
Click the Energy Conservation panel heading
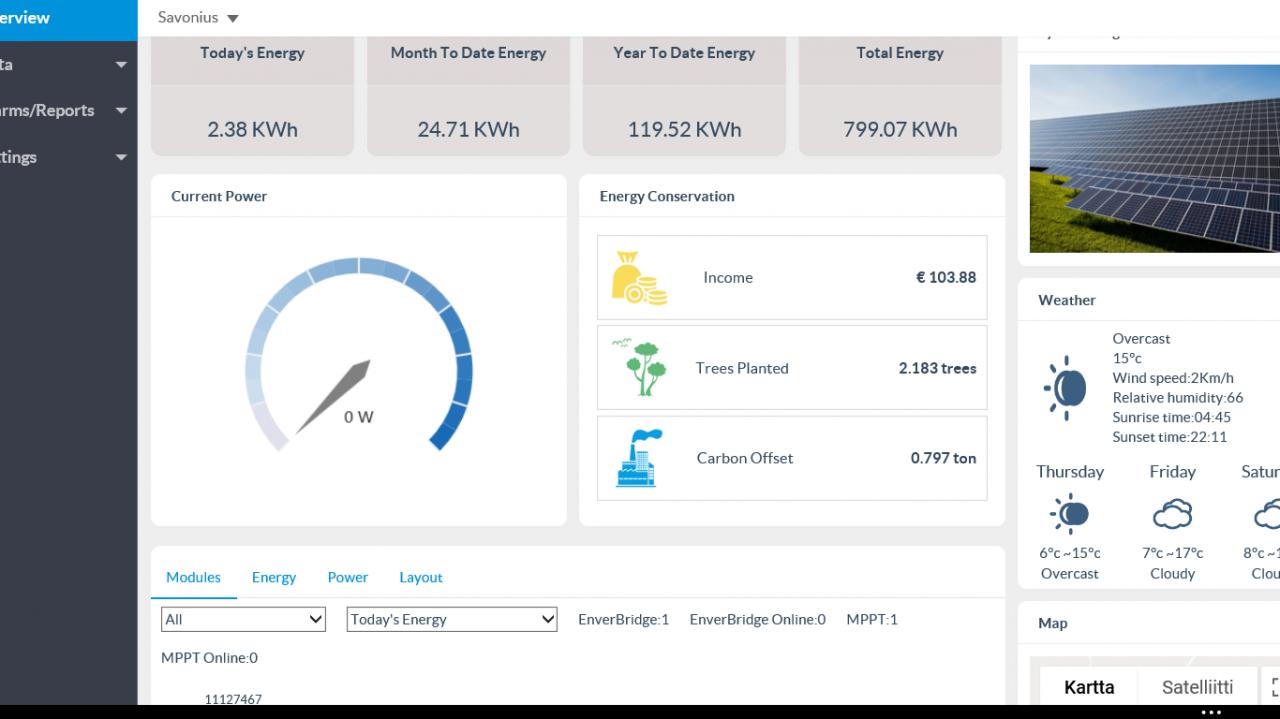pos(667,196)
